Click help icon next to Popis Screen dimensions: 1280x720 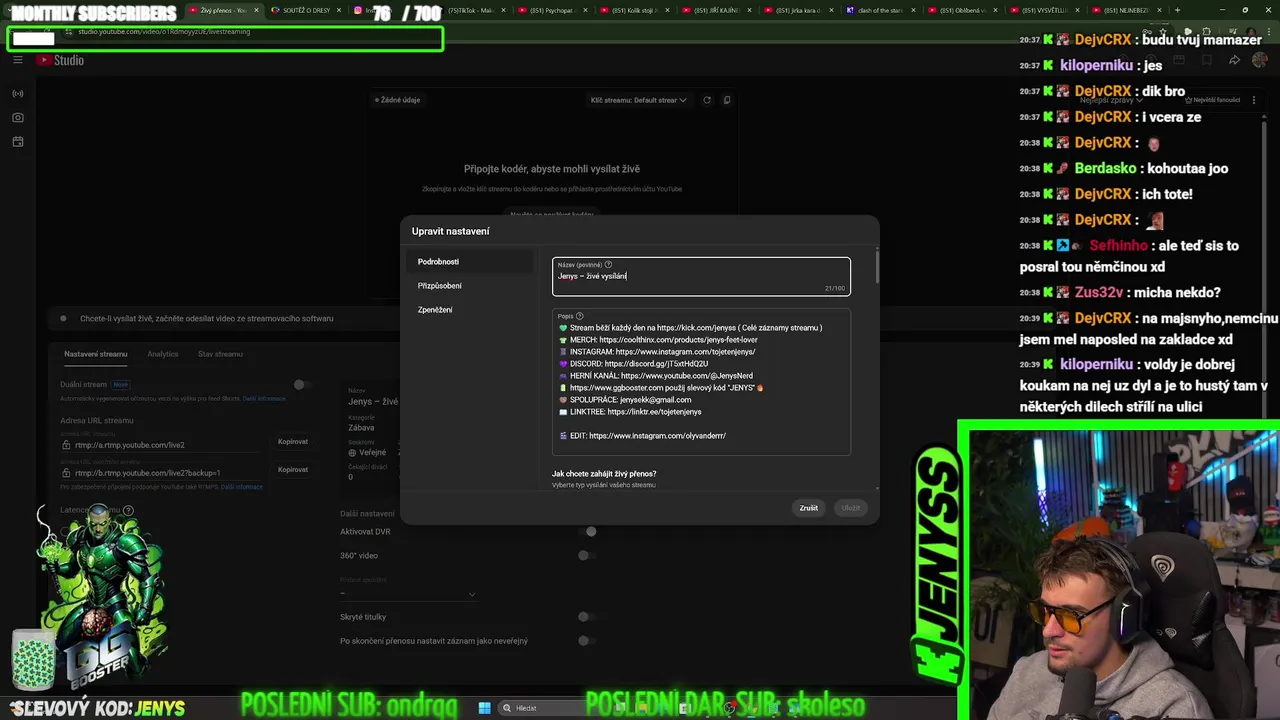point(580,316)
